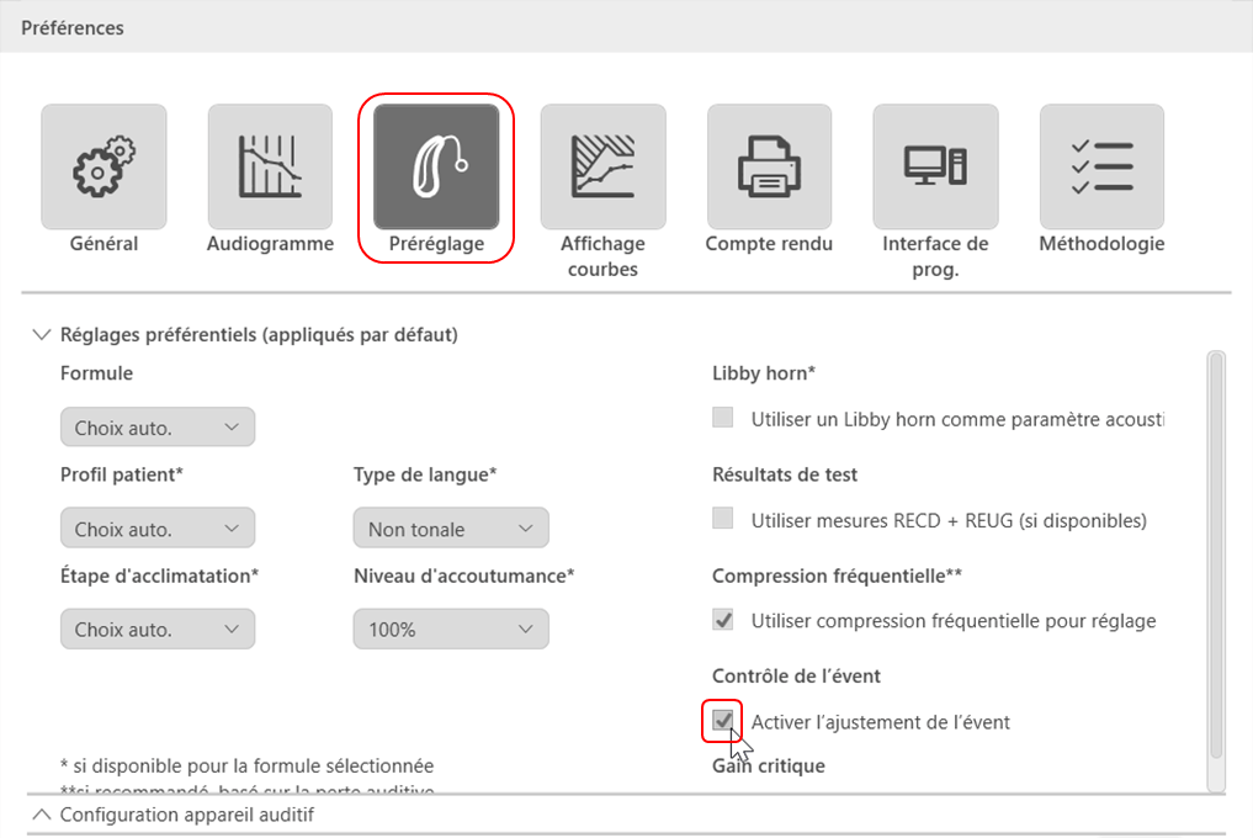The image size is (1253, 838).
Task: Open the Profil patient dropdown
Action: [157, 527]
